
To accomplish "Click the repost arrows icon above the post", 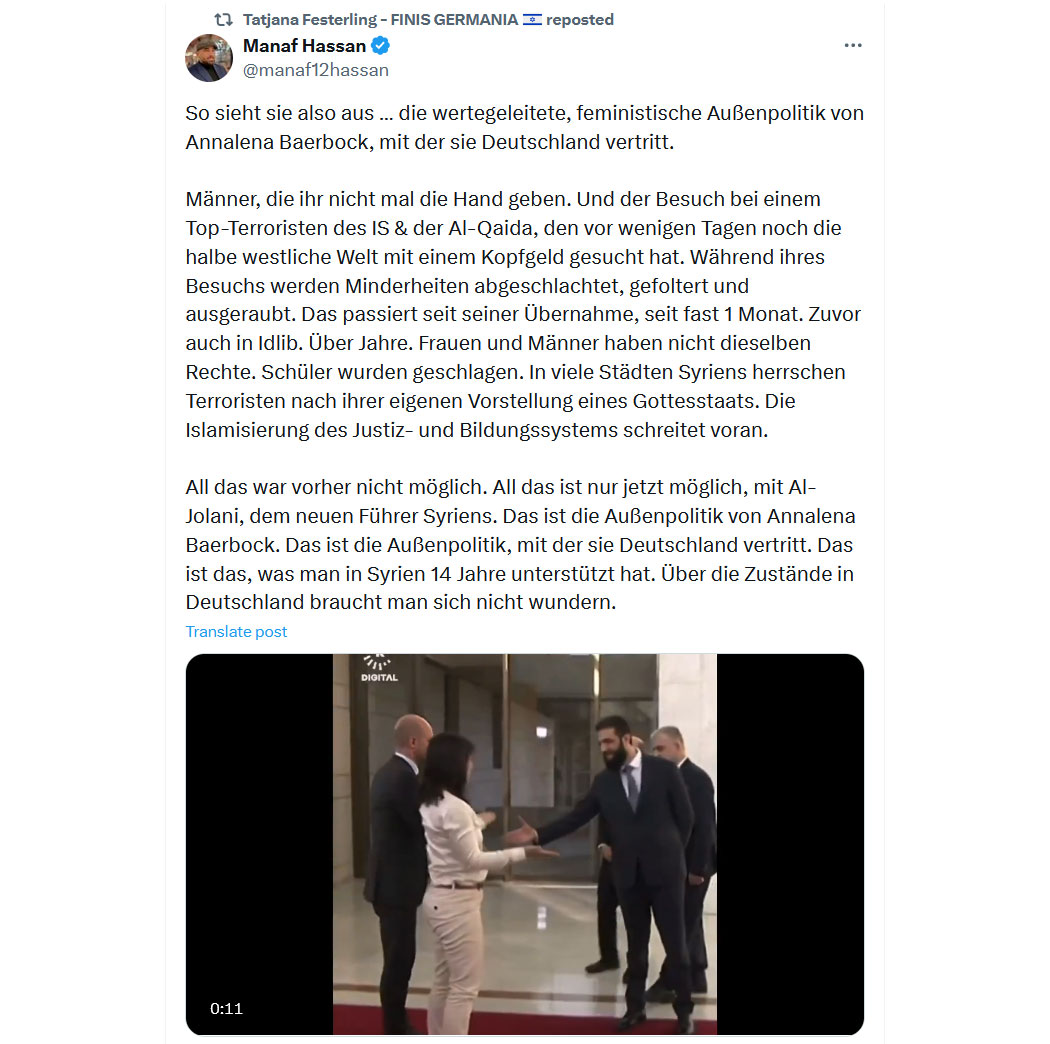I will coord(223,20).
